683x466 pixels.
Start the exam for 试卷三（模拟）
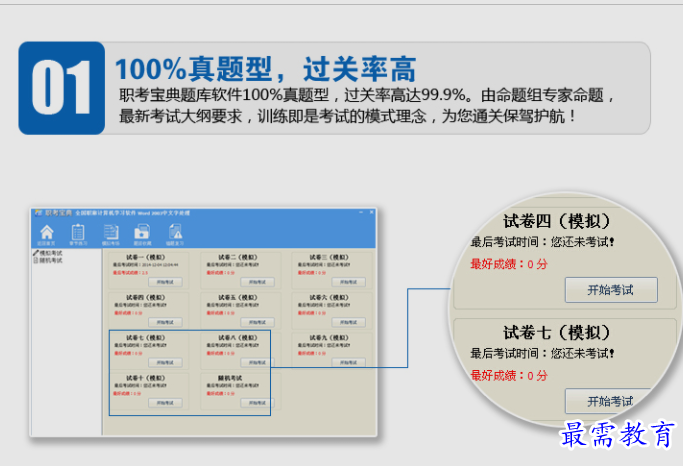pyautogui.click(x=348, y=282)
